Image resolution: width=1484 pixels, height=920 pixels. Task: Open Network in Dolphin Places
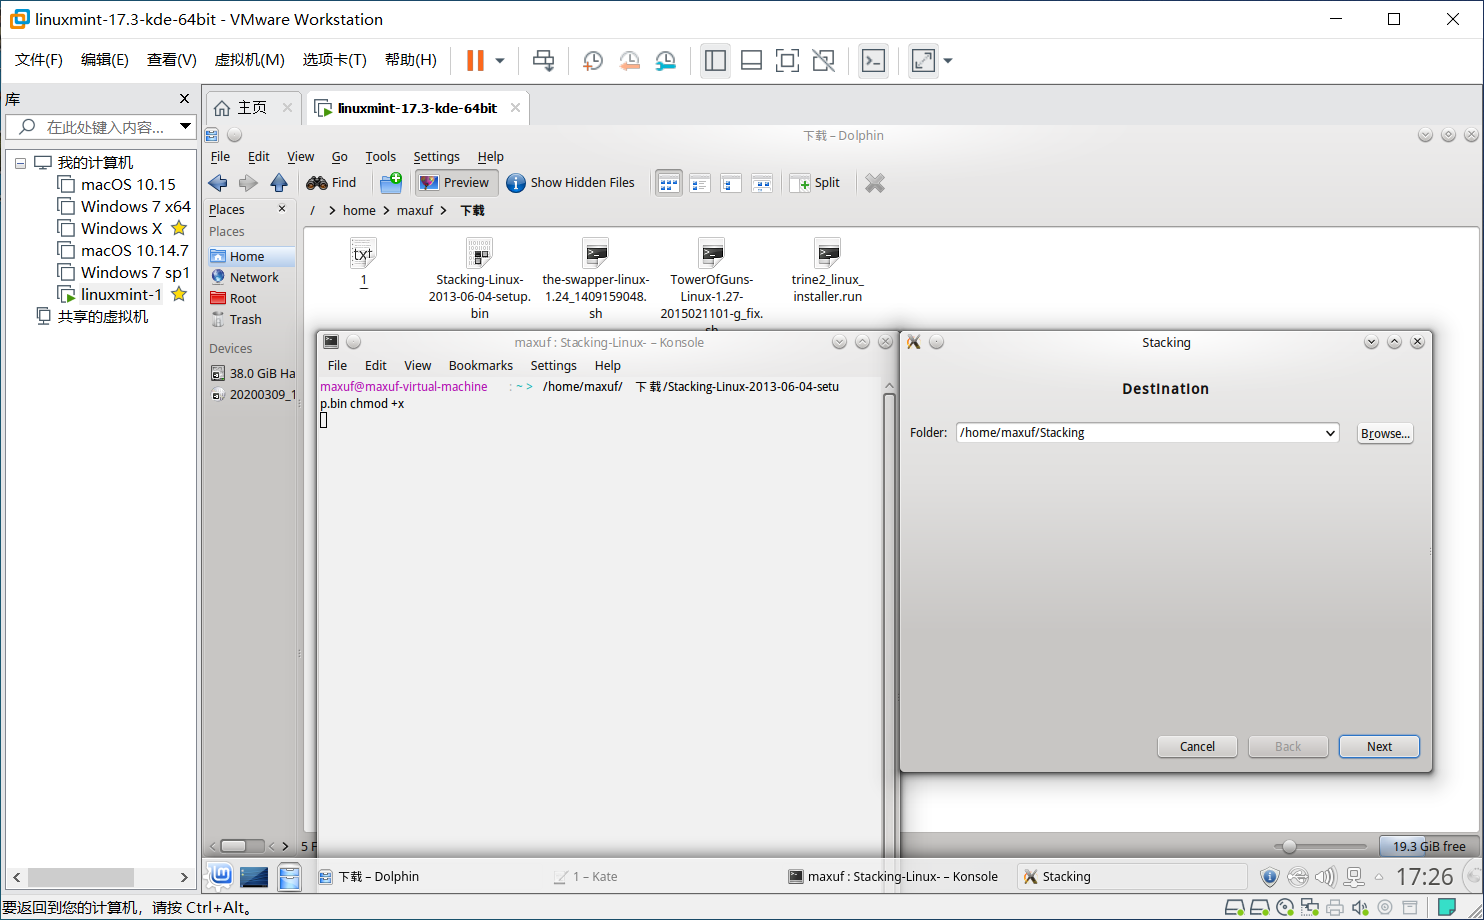tap(251, 278)
